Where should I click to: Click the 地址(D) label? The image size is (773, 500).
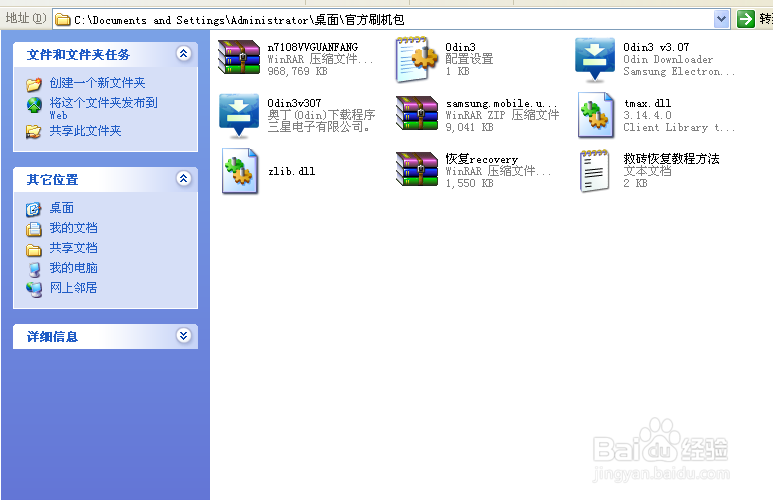tap(26, 18)
